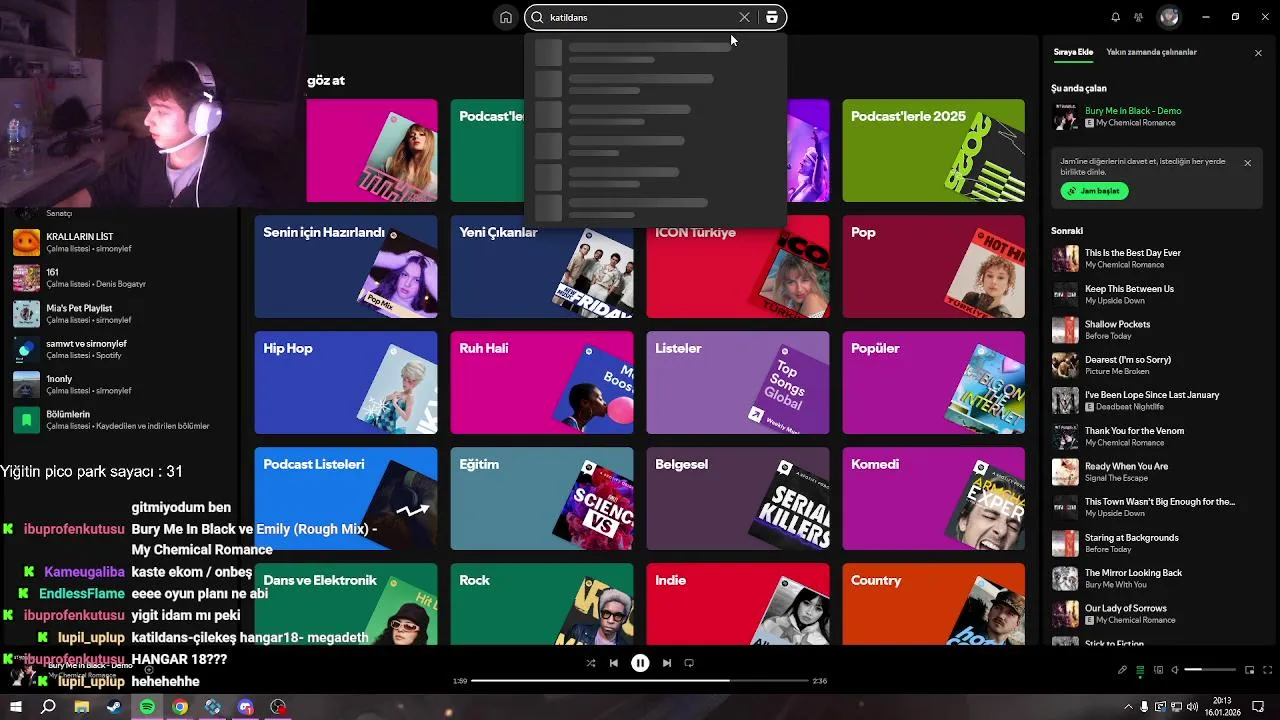Select Shallow Pockets in the queue
The width and height of the screenshot is (1280, 720).
pyautogui.click(x=1155, y=329)
